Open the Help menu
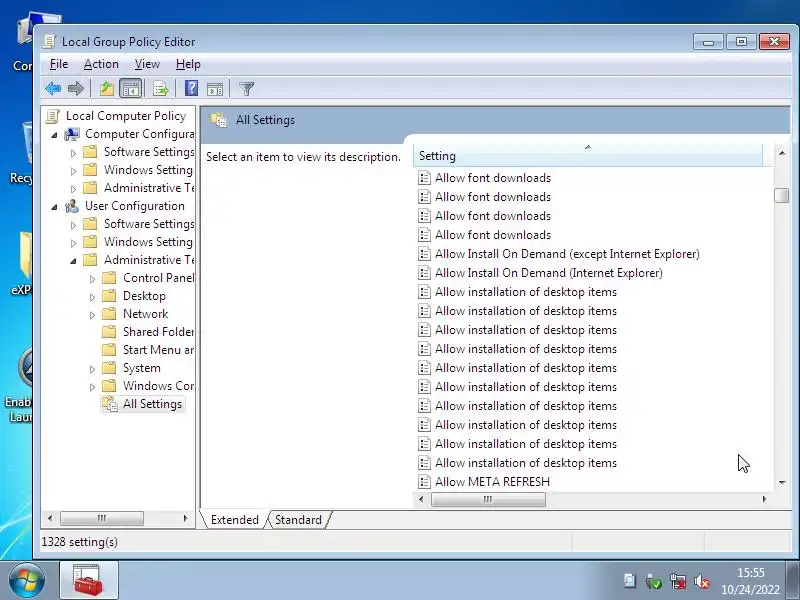This screenshot has width=800, height=600. 188,64
